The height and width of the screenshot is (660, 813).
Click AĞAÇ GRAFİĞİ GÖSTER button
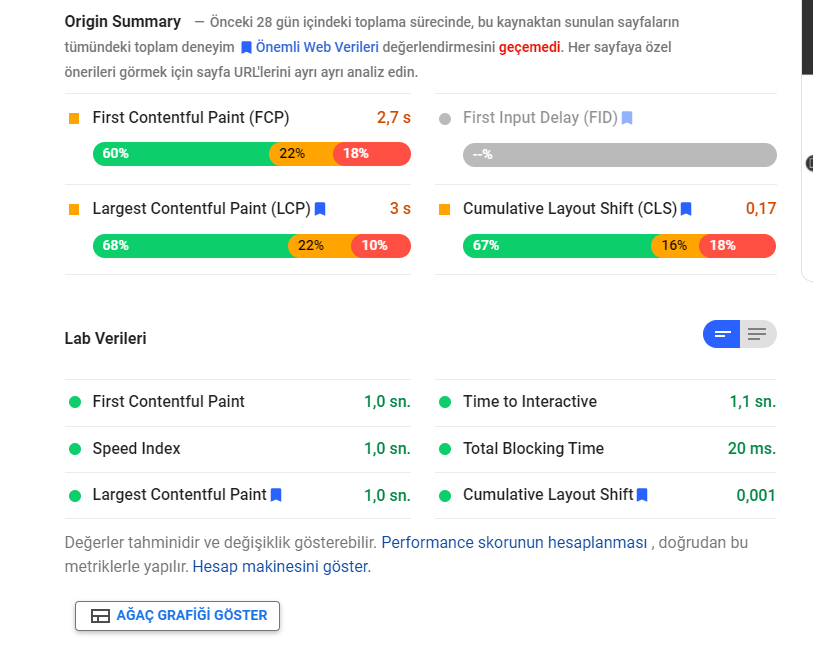pyautogui.click(x=177, y=616)
